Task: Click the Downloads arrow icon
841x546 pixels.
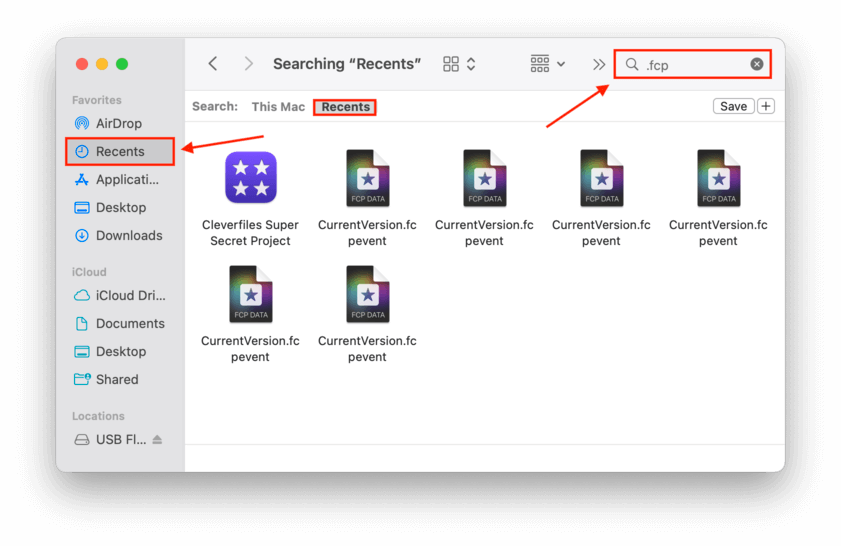Action: coord(82,235)
